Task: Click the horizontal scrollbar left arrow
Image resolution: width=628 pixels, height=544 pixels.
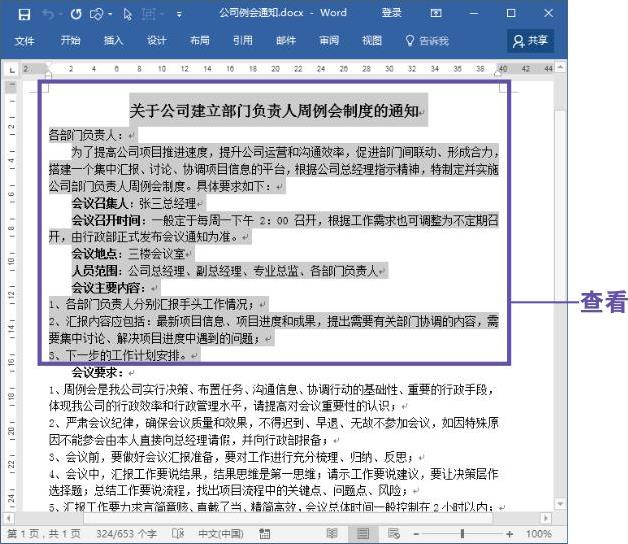Action: (8, 518)
